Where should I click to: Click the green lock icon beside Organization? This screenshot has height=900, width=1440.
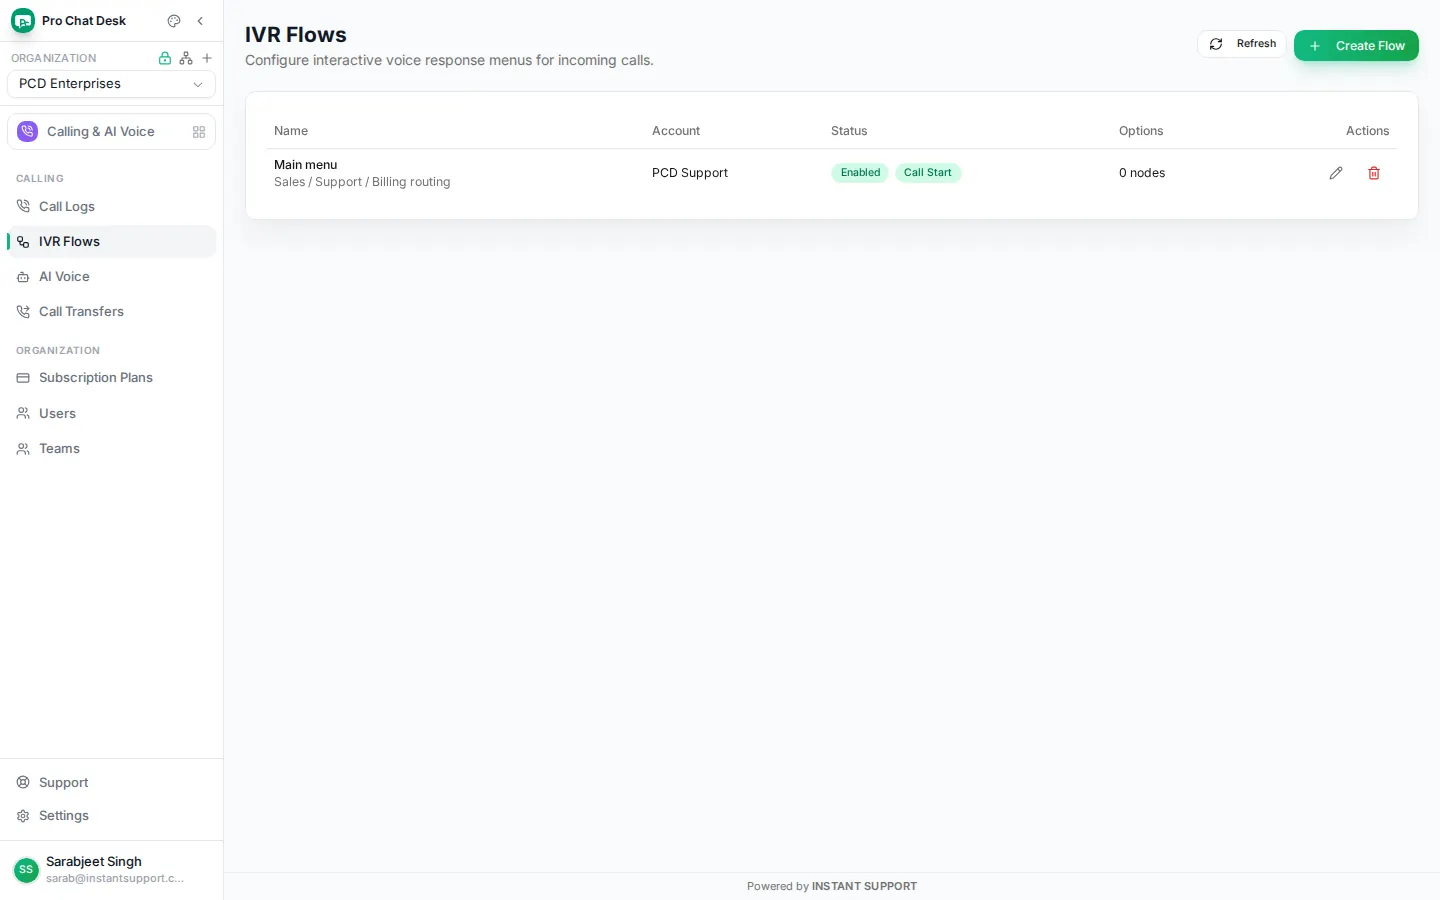(x=165, y=58)
